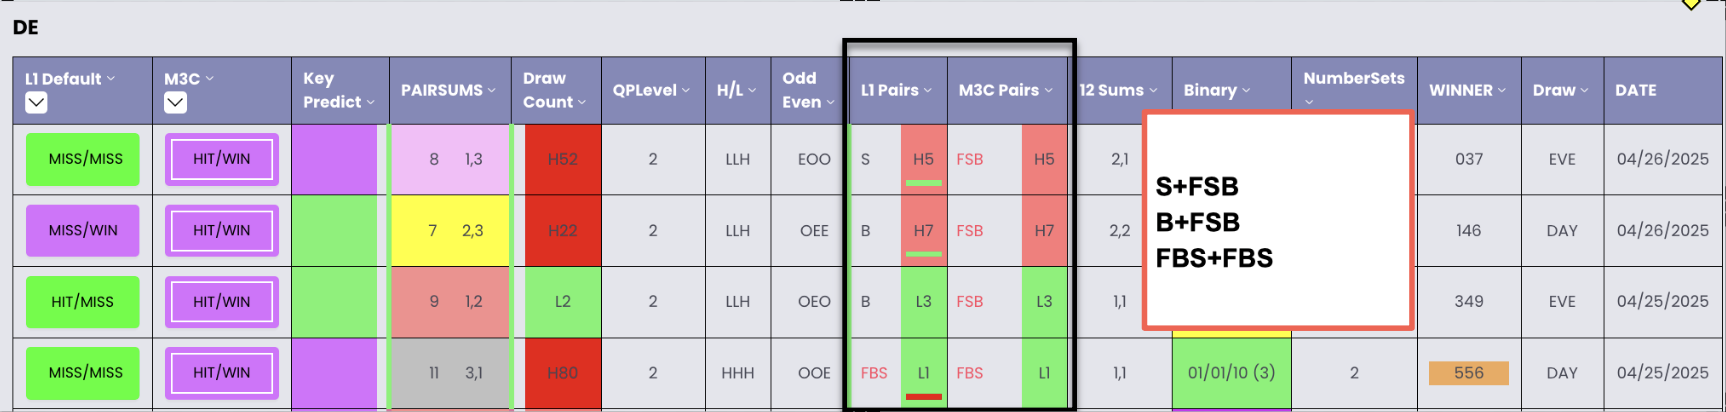The width and height of the screenshot is (1726, 412).
Task: Click the red H52 draw count cell
Action: point(563,159)
